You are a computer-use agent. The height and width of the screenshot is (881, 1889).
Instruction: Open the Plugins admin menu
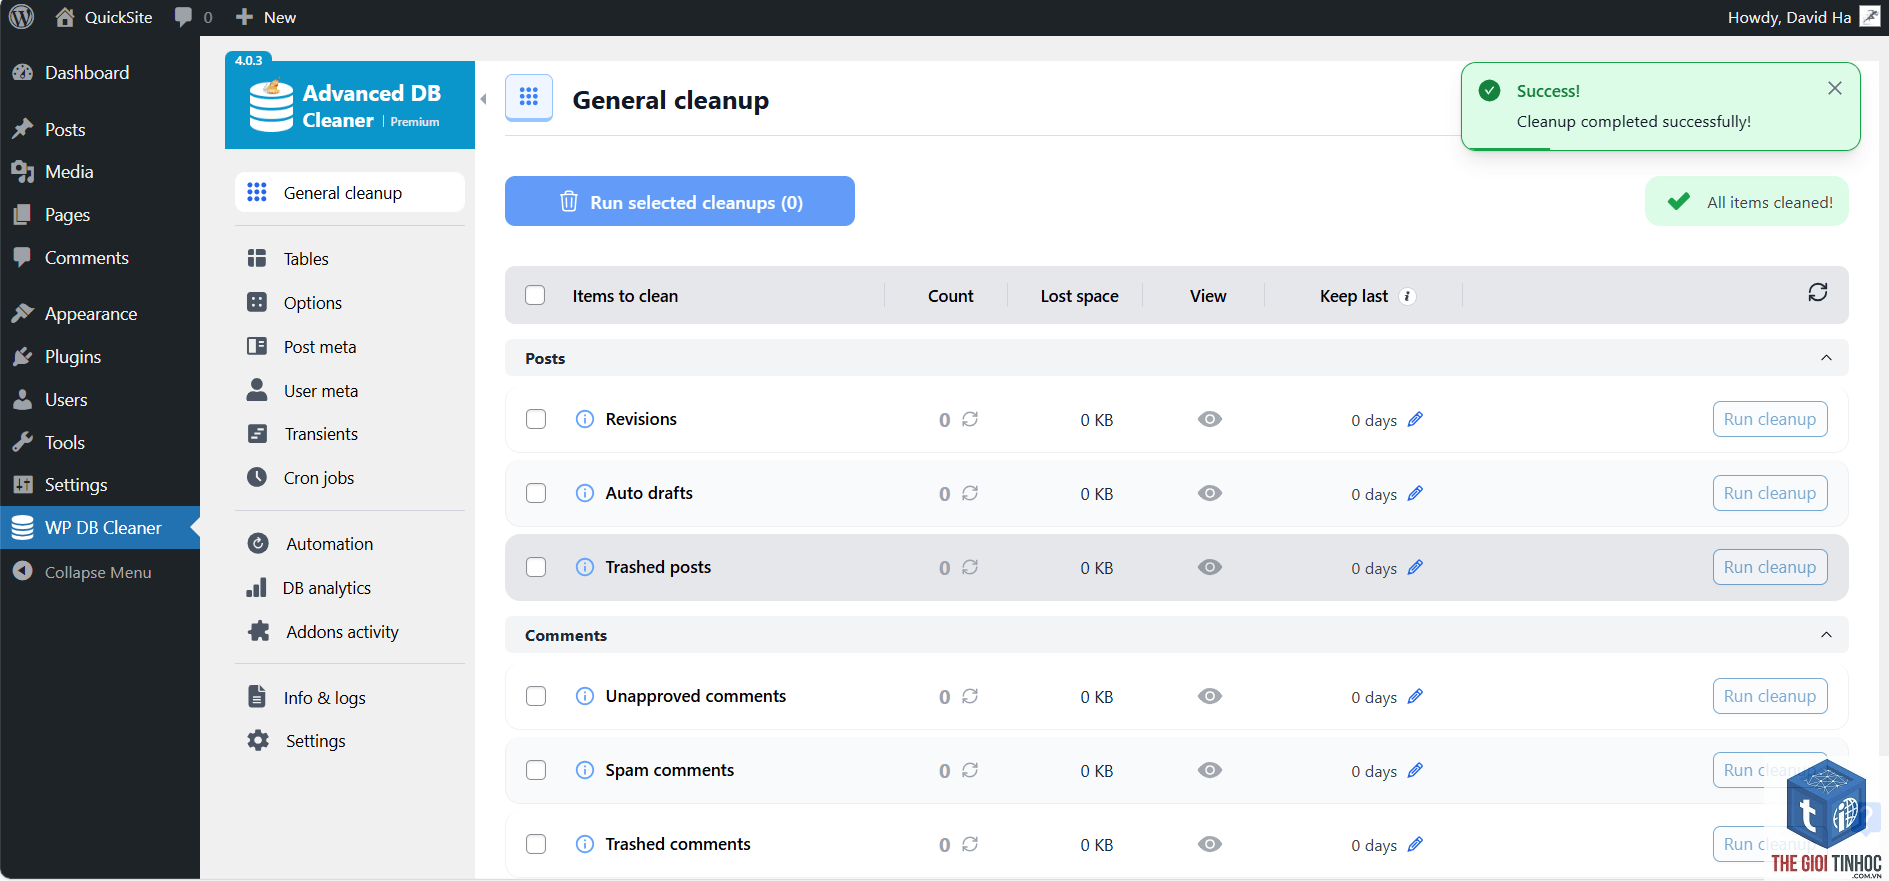99,357
